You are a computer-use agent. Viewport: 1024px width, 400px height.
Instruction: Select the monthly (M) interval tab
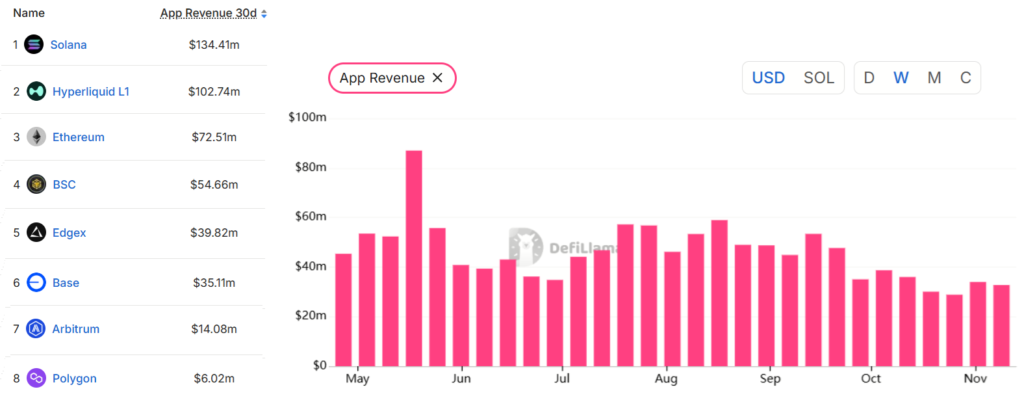coord(934,78)
